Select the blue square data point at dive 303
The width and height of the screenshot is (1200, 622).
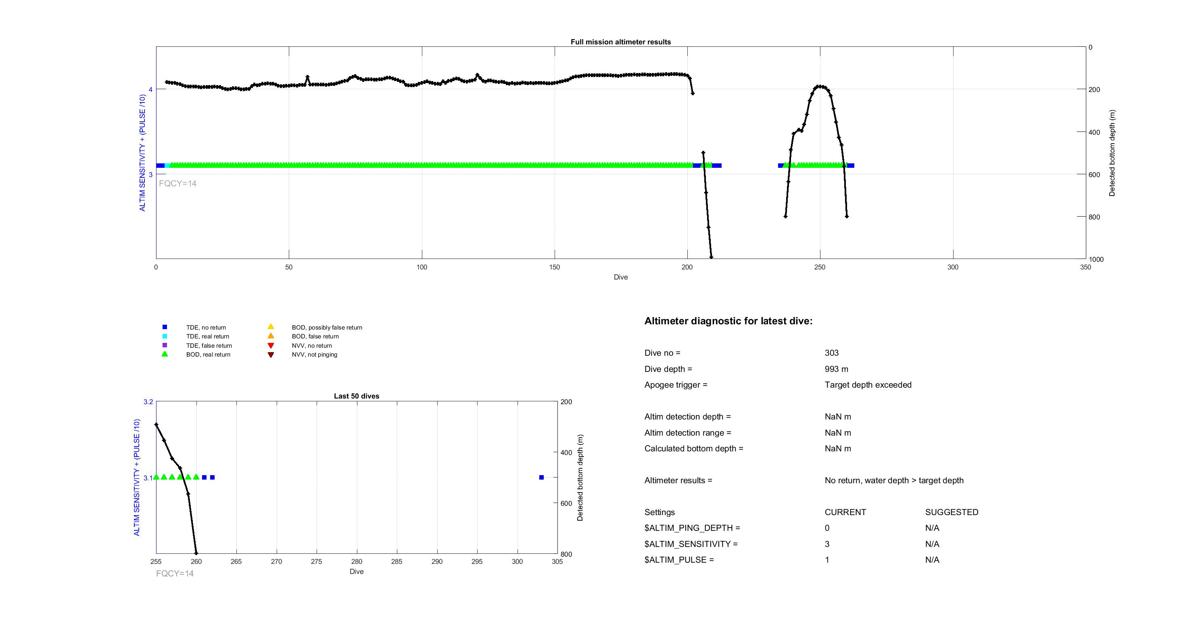coord(541,477)
